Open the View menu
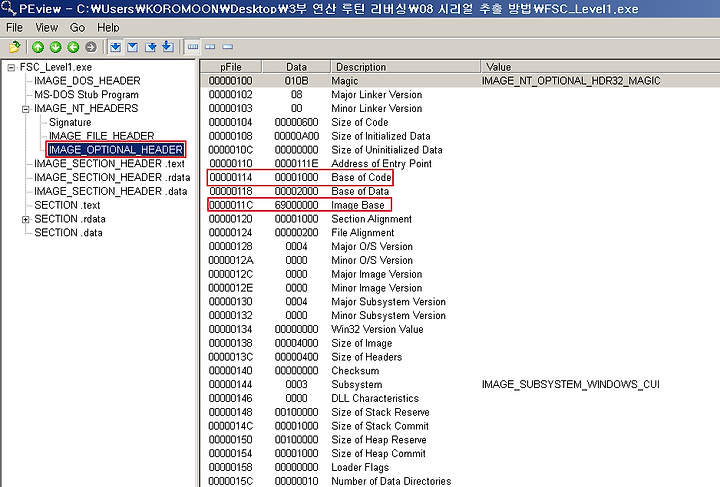This screenshot has width=720, height=487. coord(46,28)
